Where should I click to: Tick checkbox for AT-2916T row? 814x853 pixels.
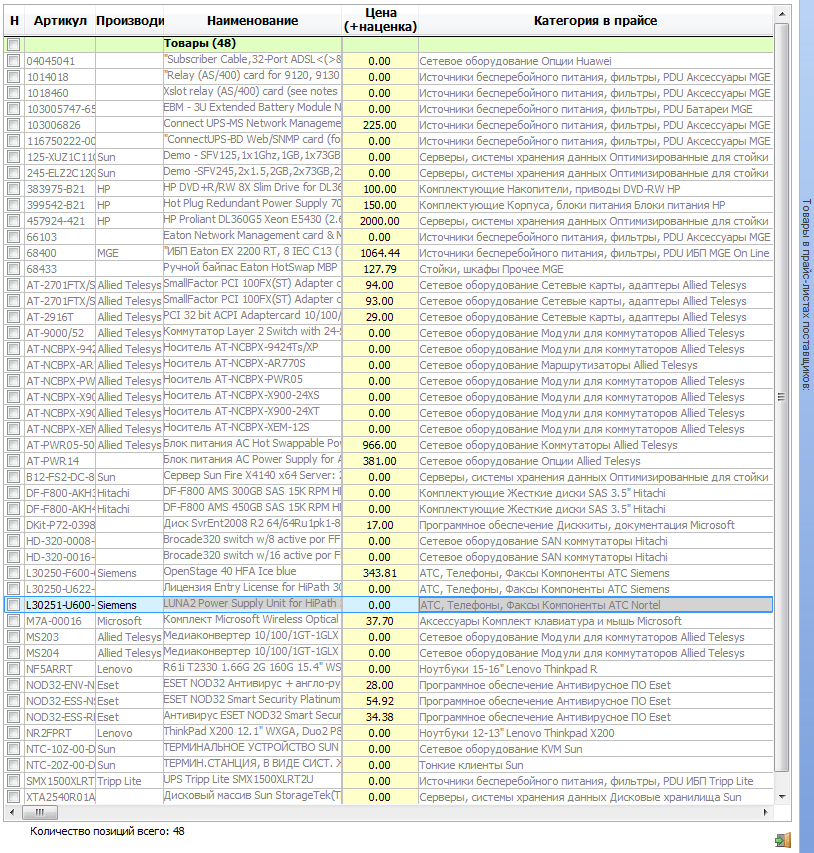point(14,317)
